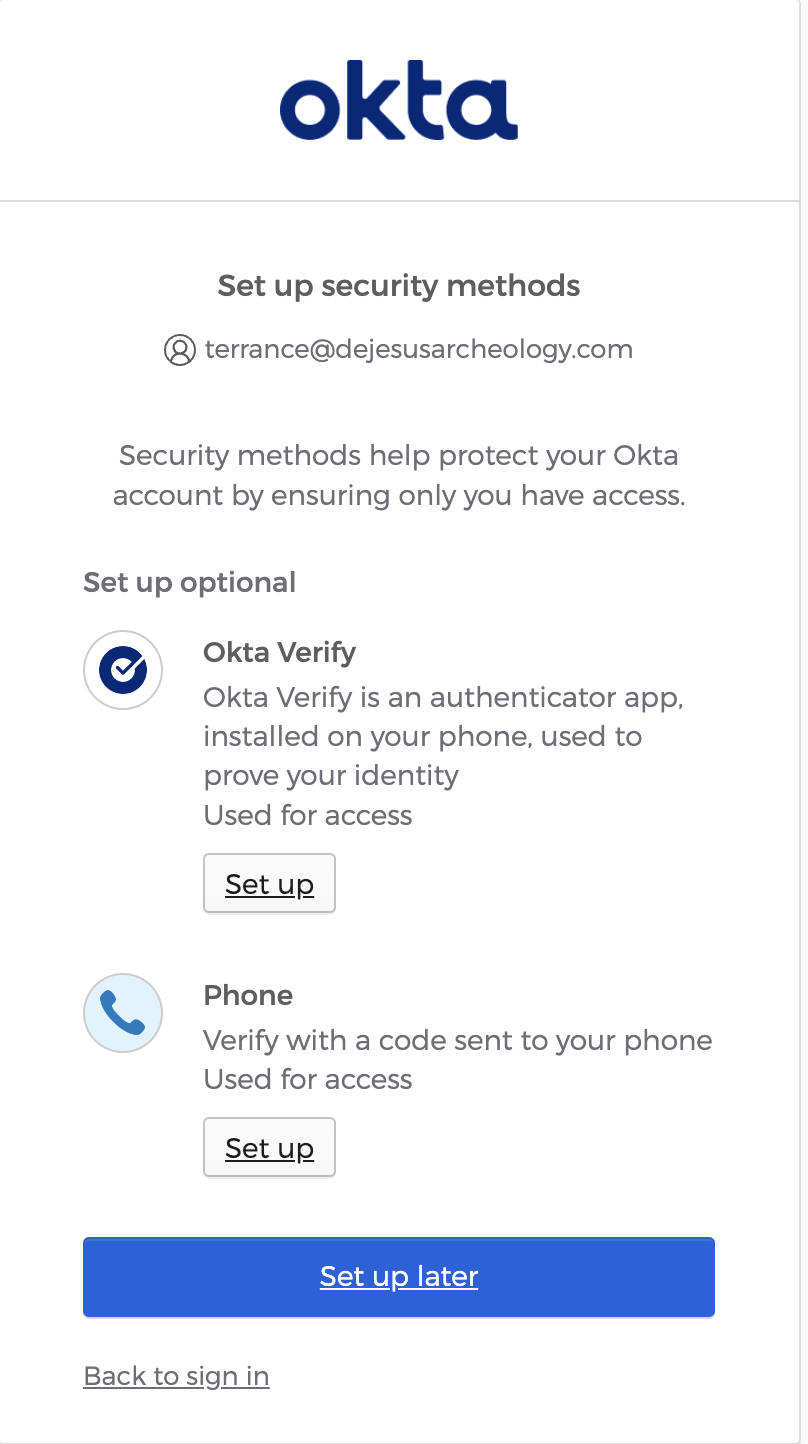This screenshot has width=808, height=1444.
Task: Select the Okta Verify title text
Action: (x=279, y=652)
